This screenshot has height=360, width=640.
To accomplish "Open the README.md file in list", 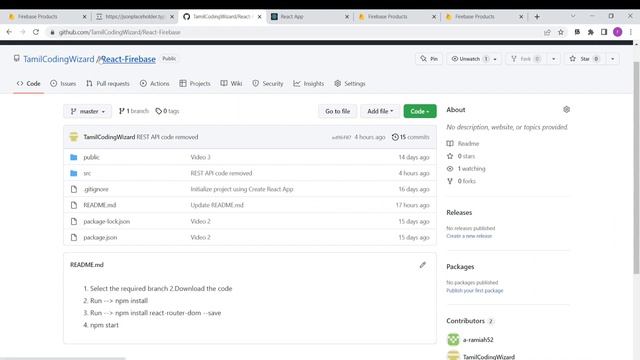I will pos(100,205).
